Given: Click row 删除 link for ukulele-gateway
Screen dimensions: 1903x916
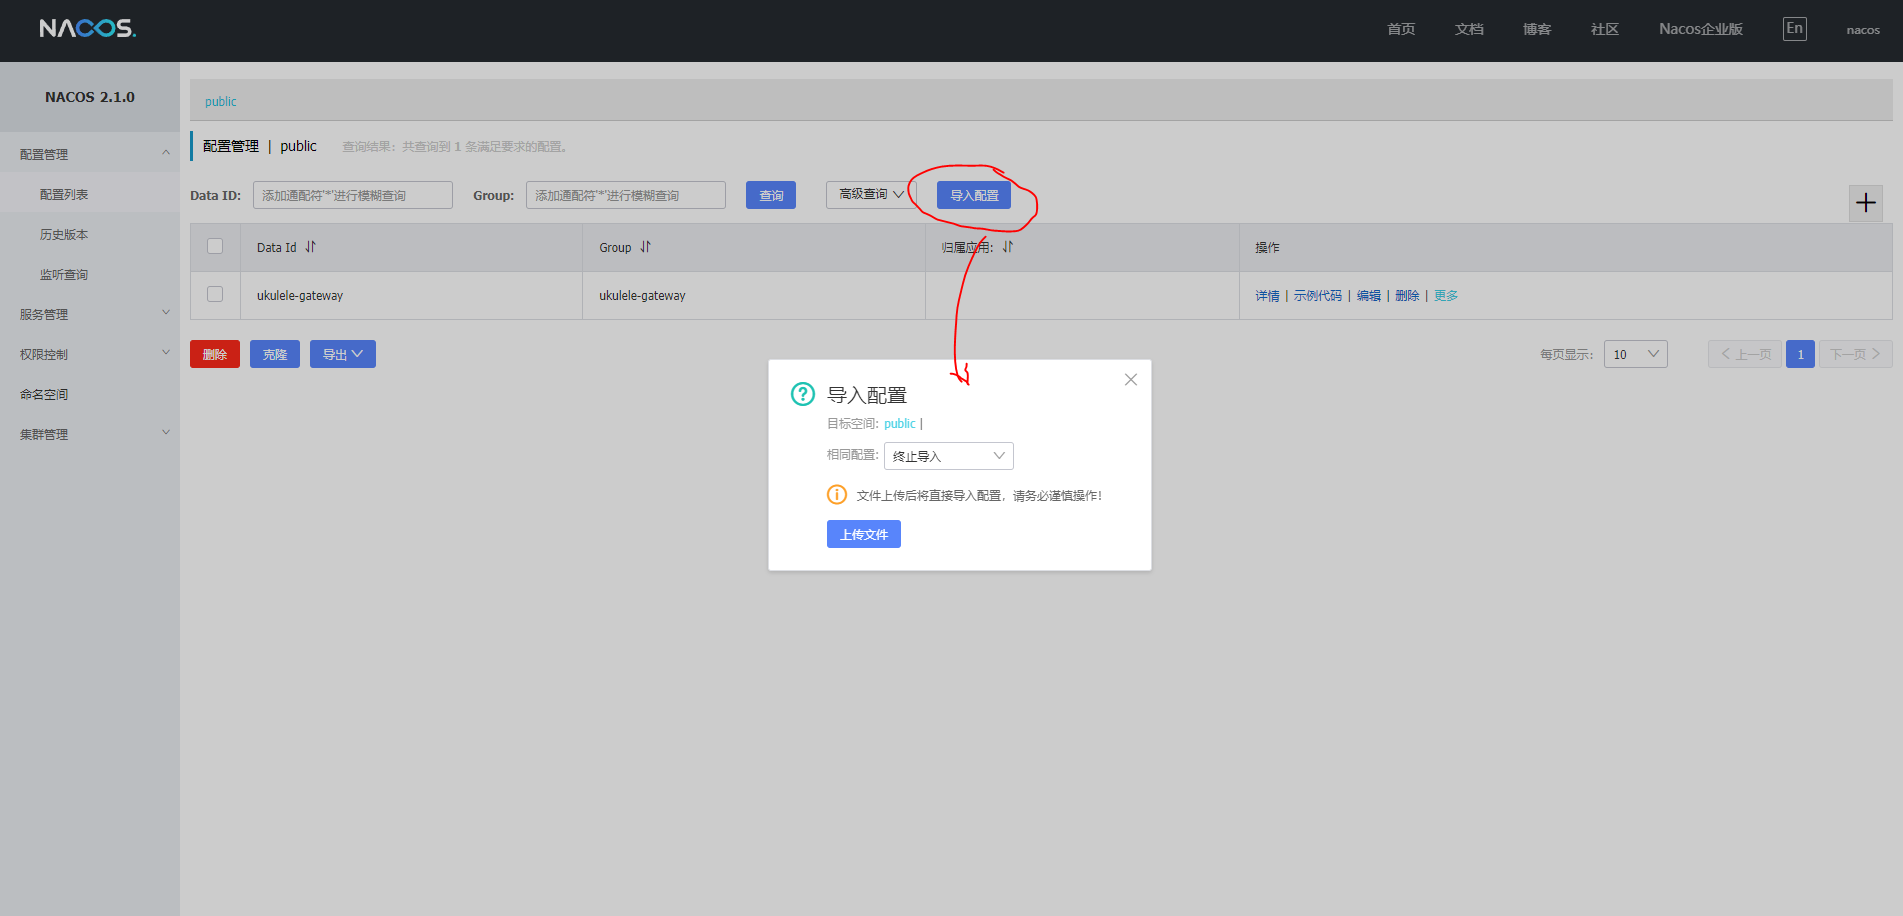Looking at the screenshot, I should tap(1407, 295).
